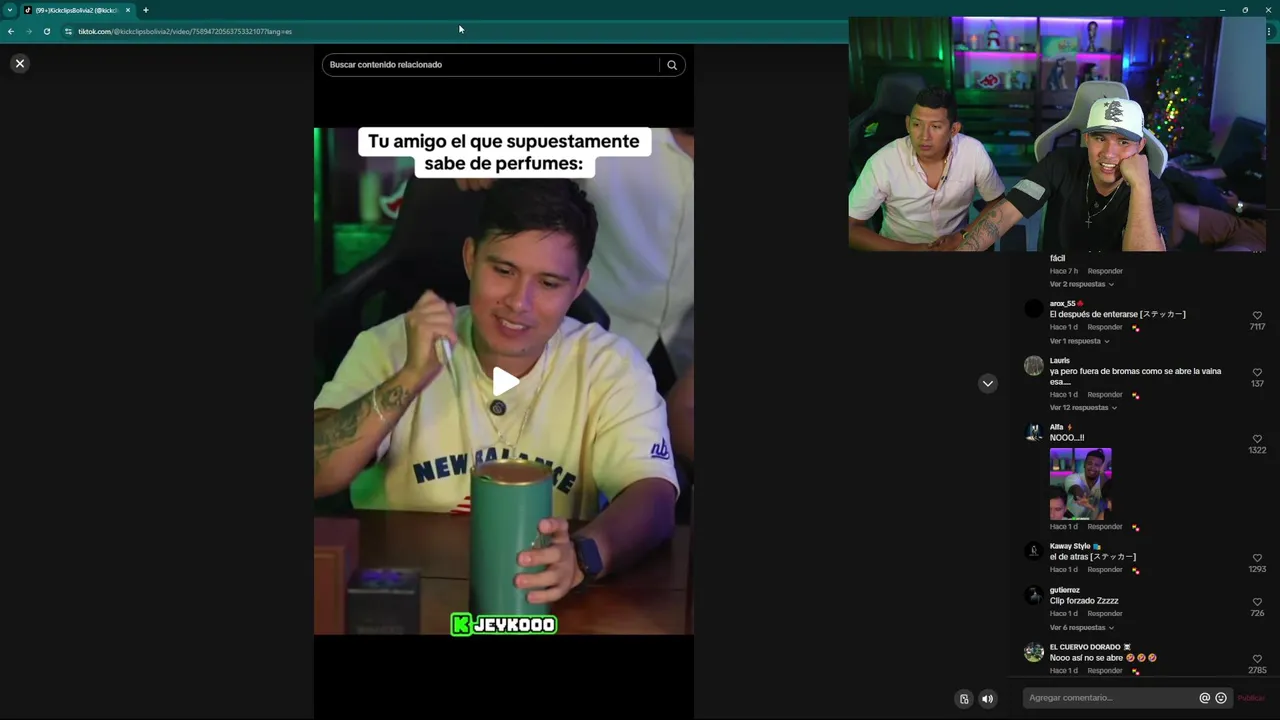Open EL CUERVO DORADO's profile avatar
Viewport: 1280px width, 720px height.
(1034, 653)
